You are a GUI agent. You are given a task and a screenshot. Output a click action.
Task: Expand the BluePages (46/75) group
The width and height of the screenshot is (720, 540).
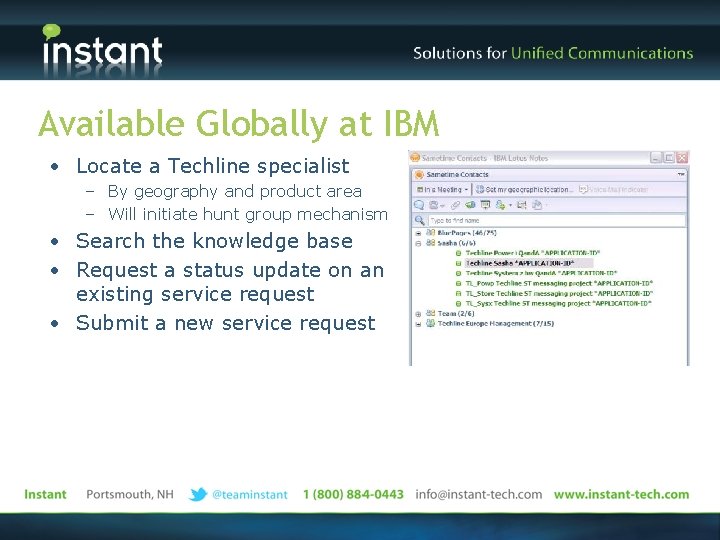click(418, 233)
